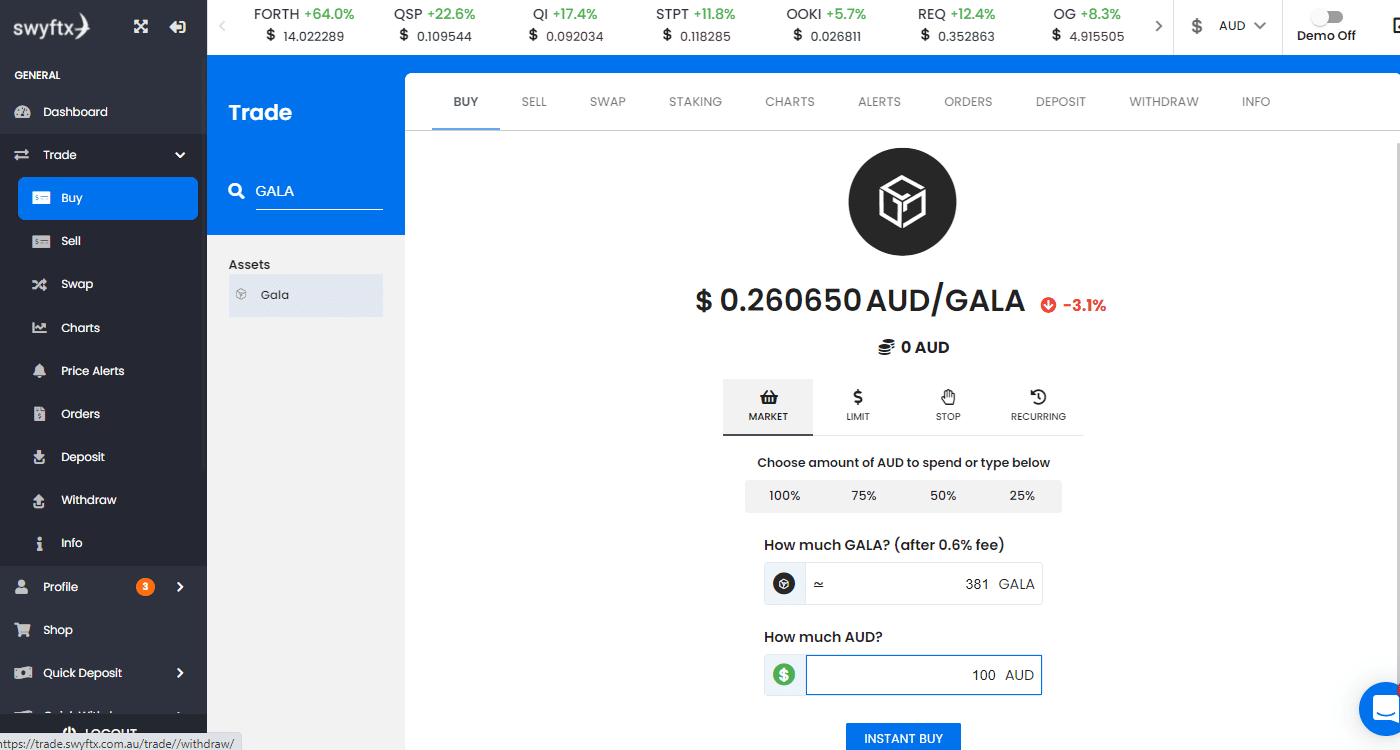Image resolution: width=1400 pixels, height=750 pixels.
Task: Click the GALA search field
Action: point(319,191)
